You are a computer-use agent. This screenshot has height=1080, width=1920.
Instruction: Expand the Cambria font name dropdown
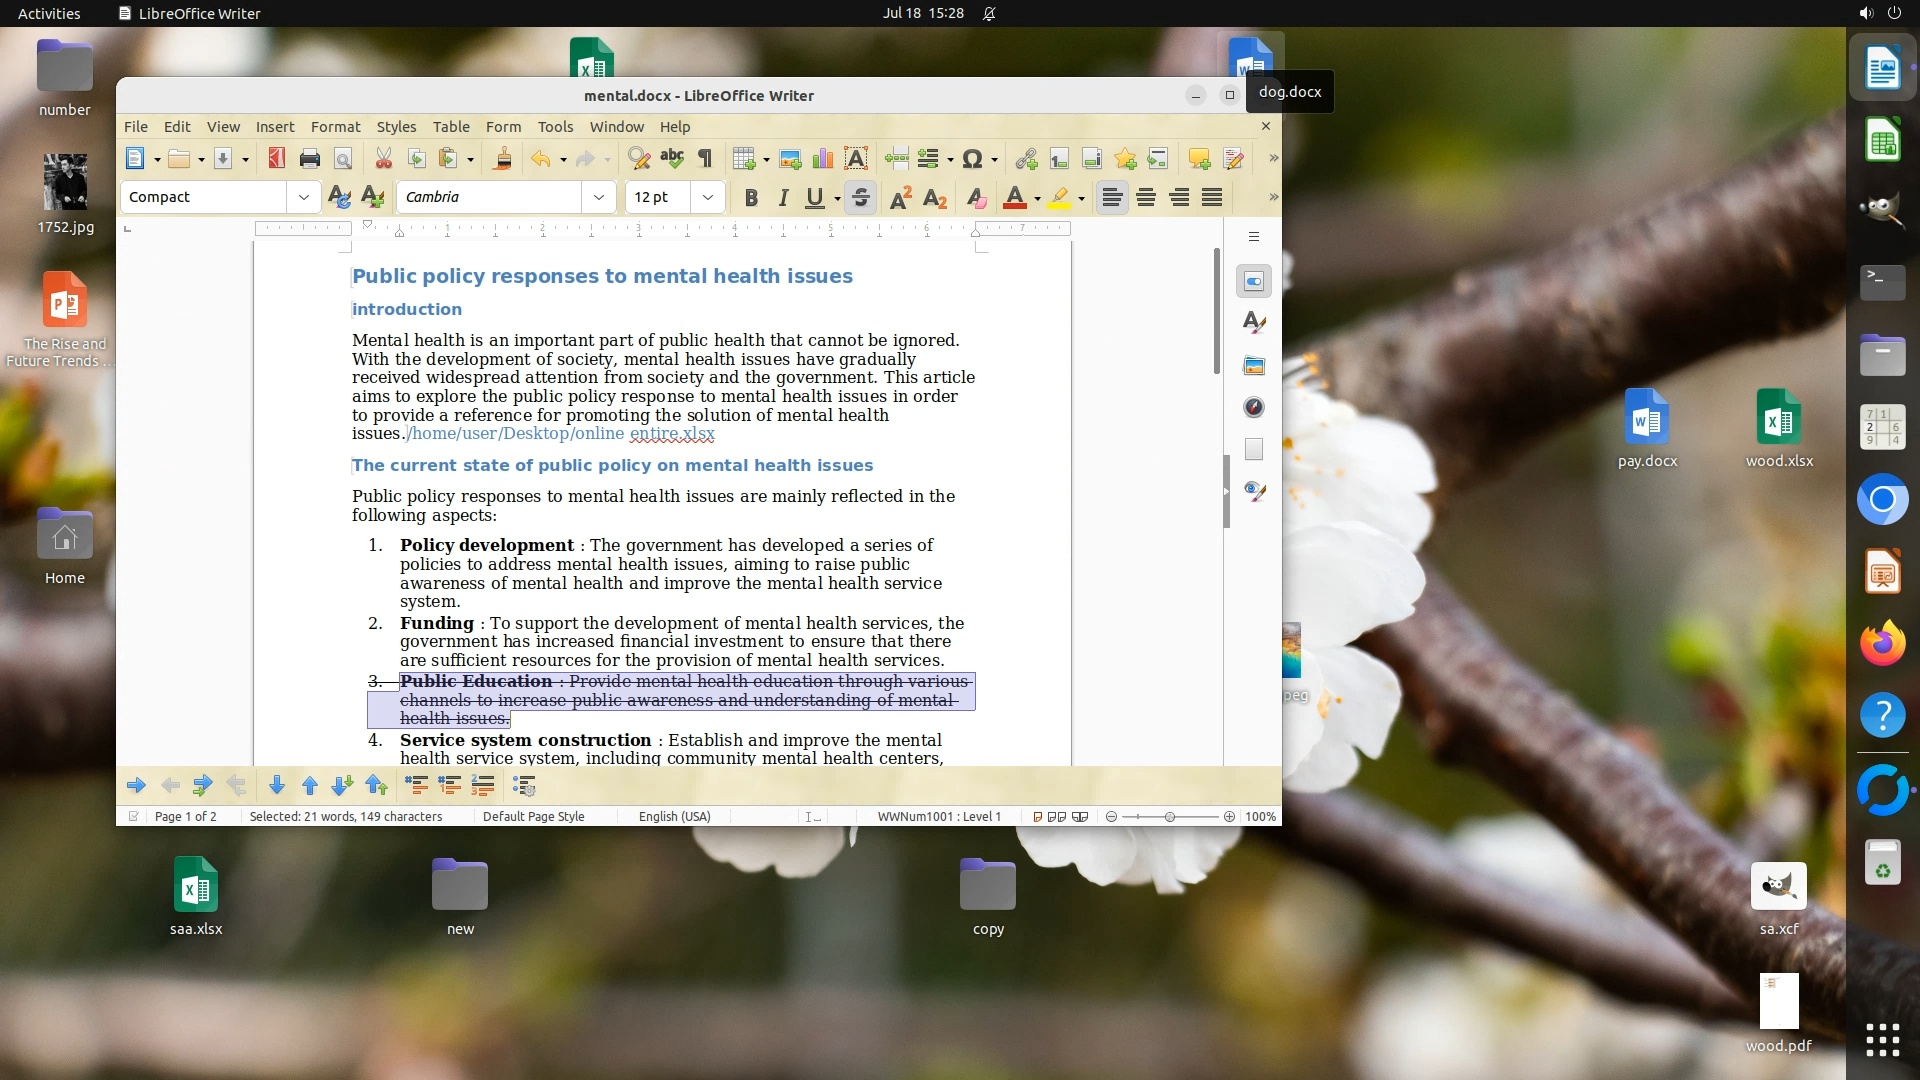pos(598,198)
